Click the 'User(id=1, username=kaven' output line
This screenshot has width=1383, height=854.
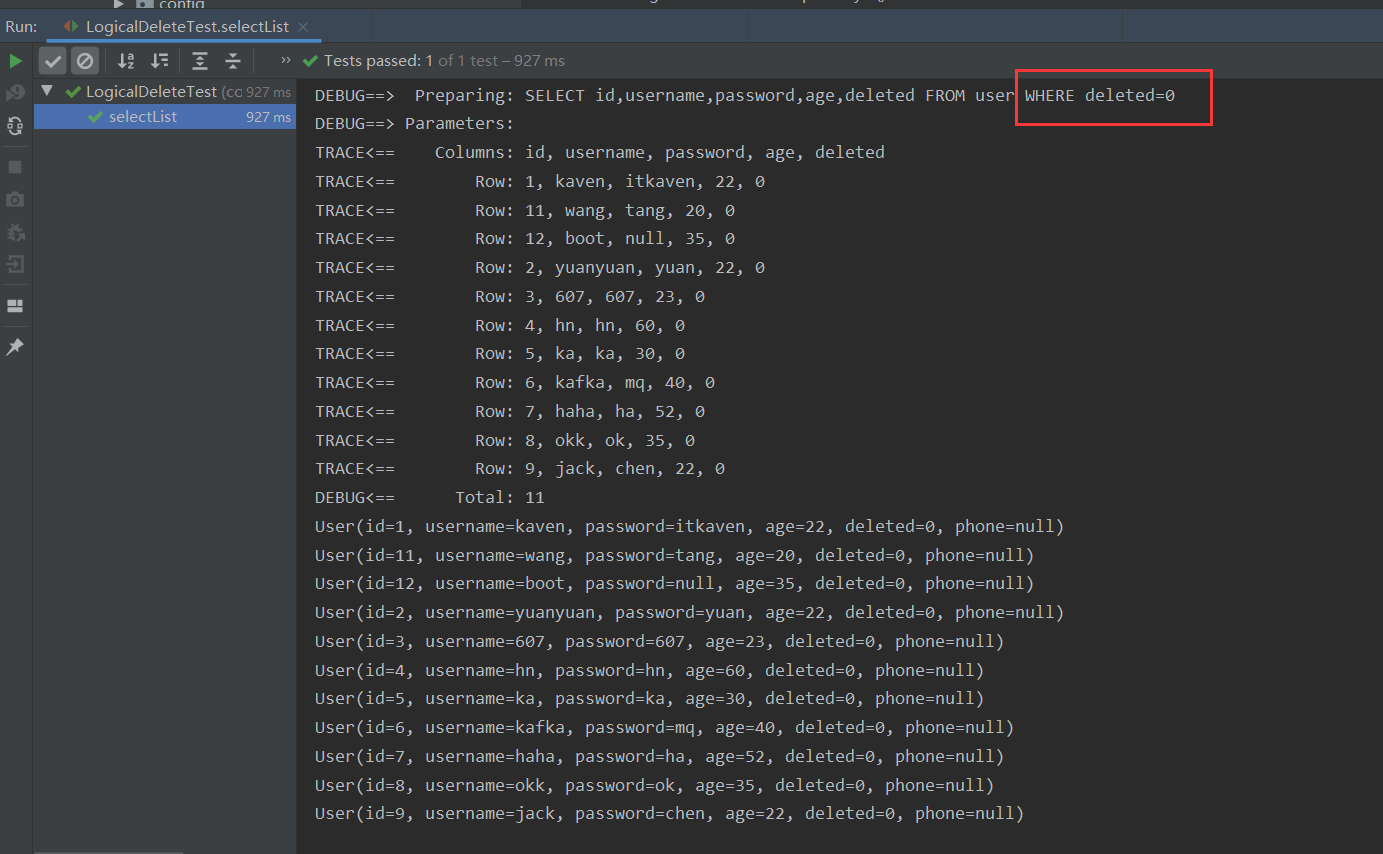click(690, 527)
